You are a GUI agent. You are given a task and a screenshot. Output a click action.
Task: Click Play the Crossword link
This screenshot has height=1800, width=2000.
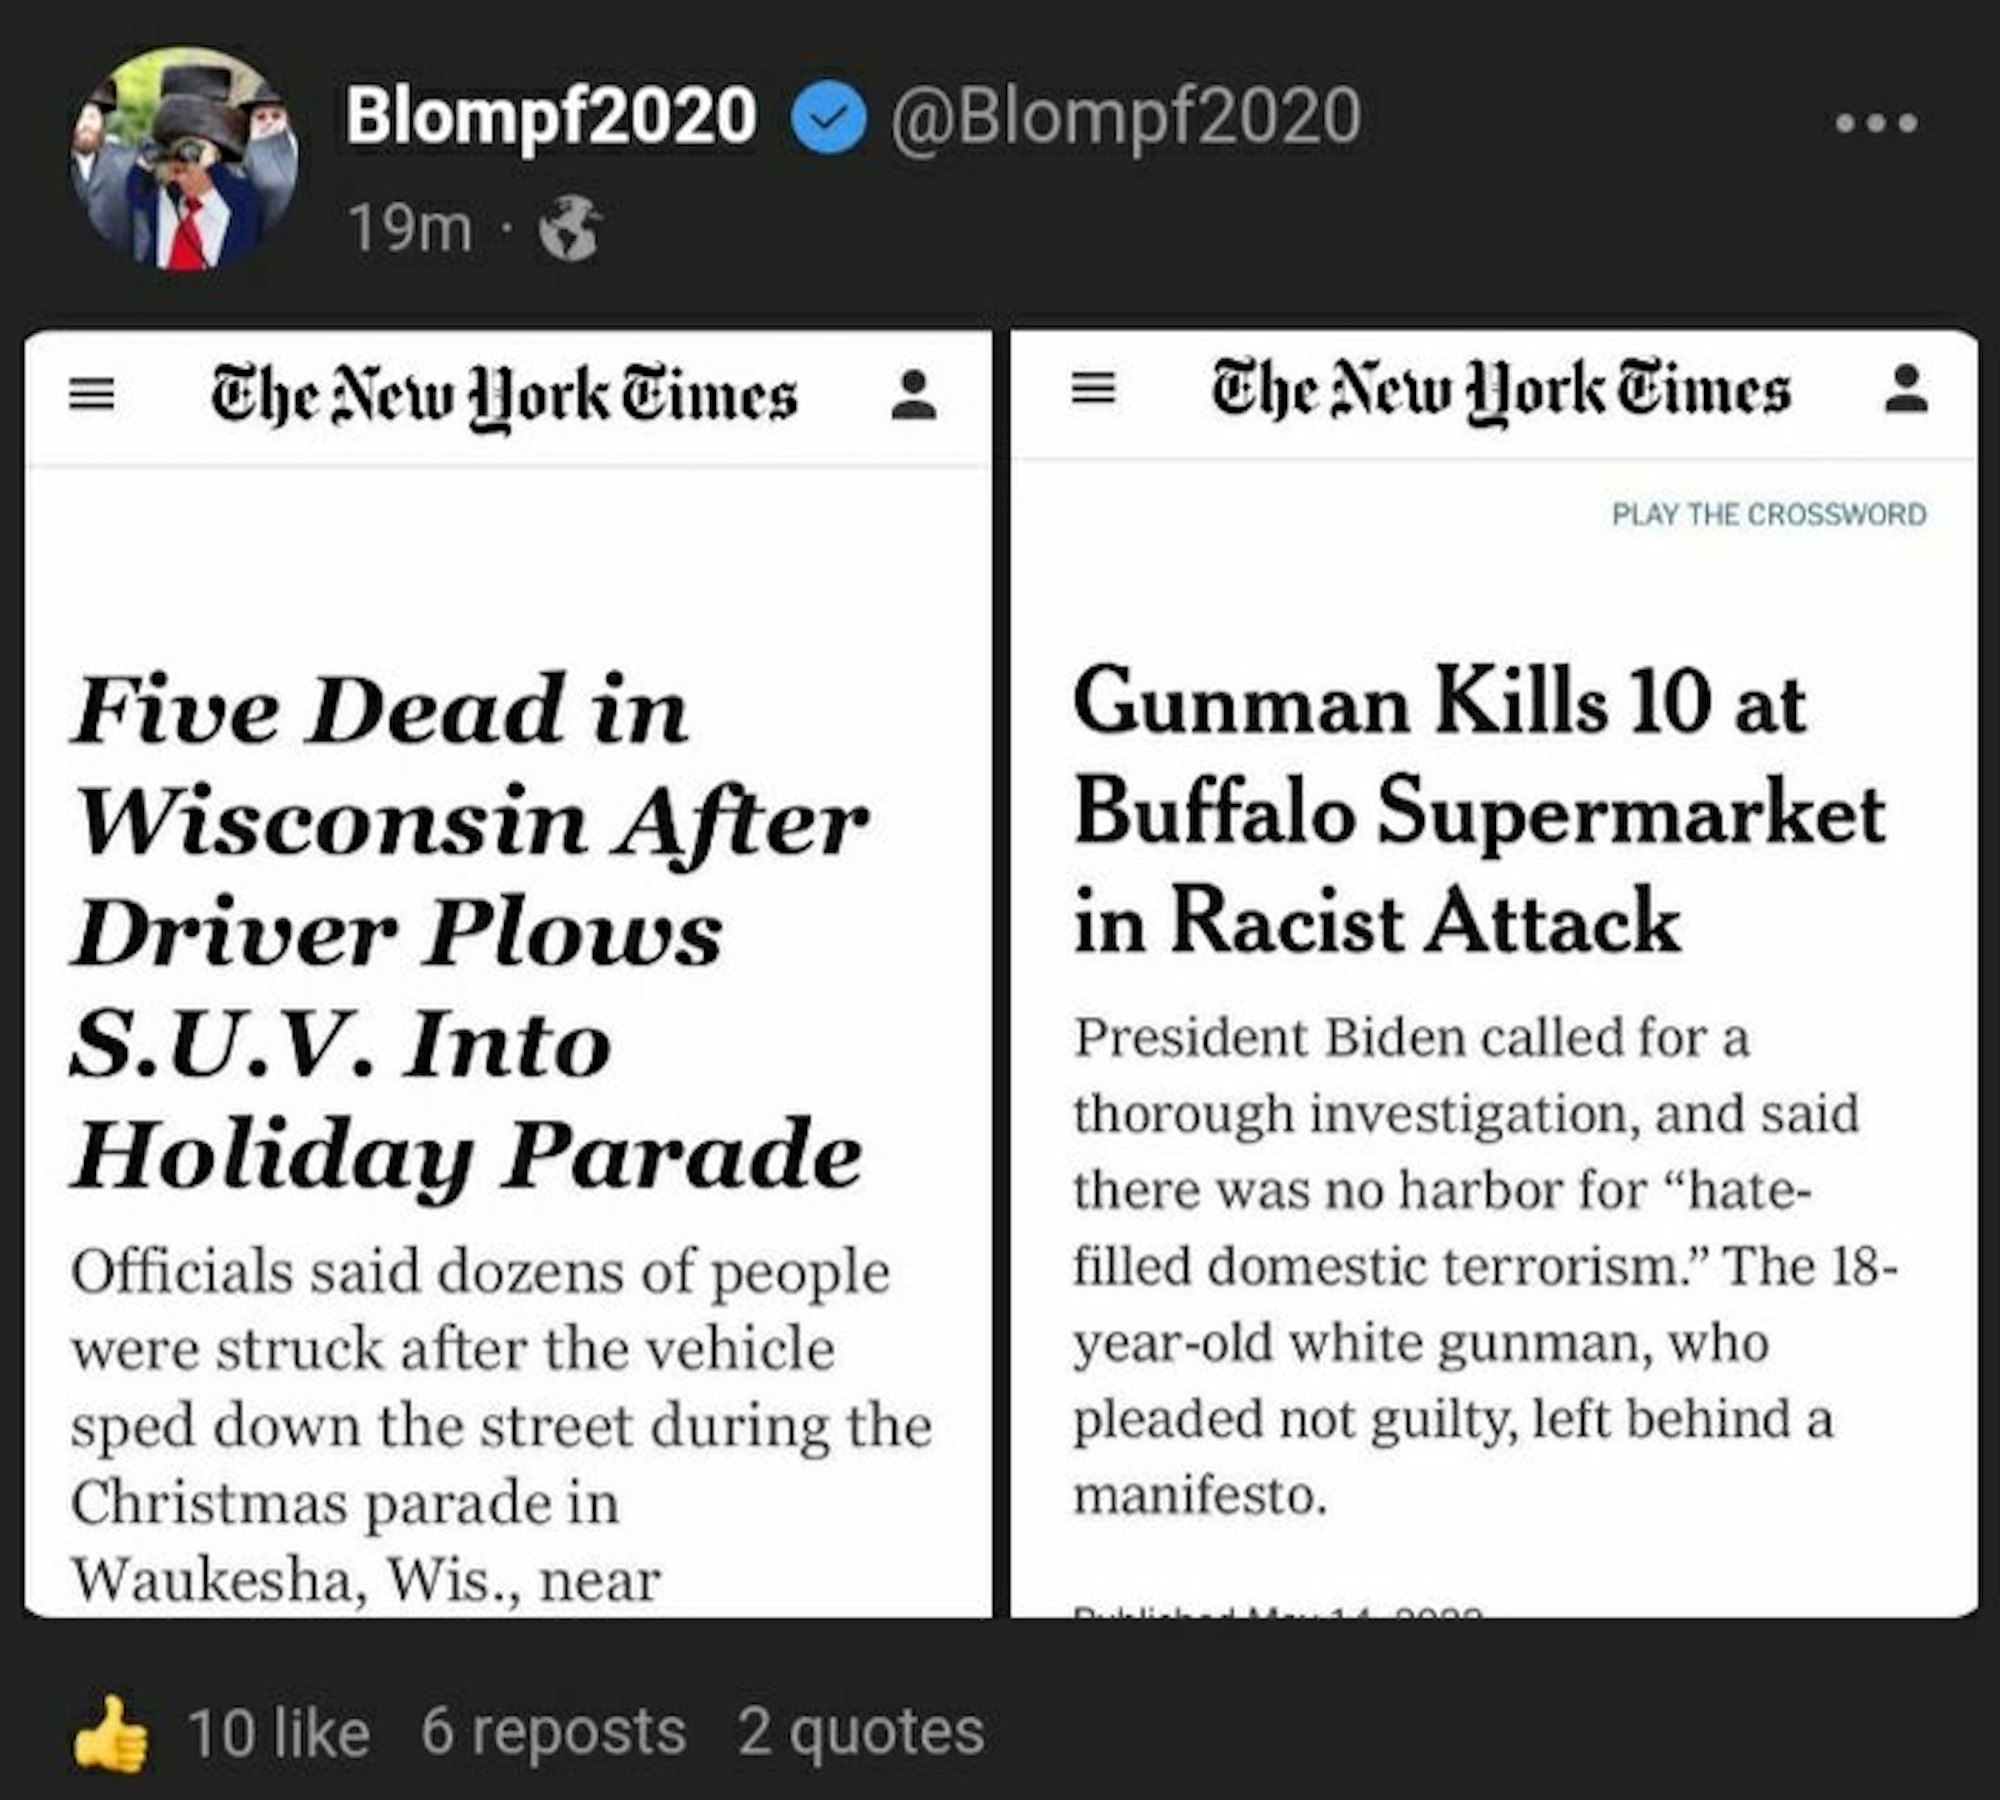[1768, 514]
